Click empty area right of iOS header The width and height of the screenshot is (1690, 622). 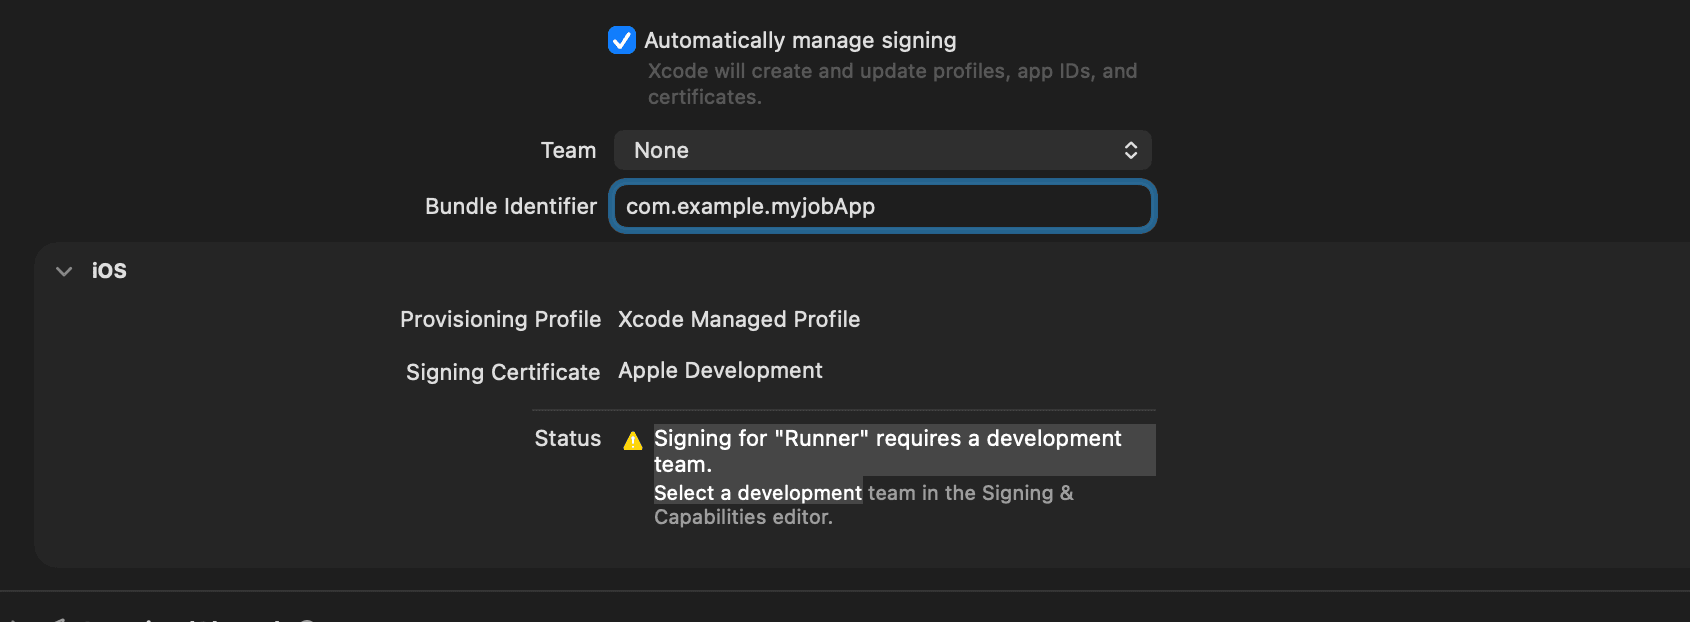click(x=800, y=271)
